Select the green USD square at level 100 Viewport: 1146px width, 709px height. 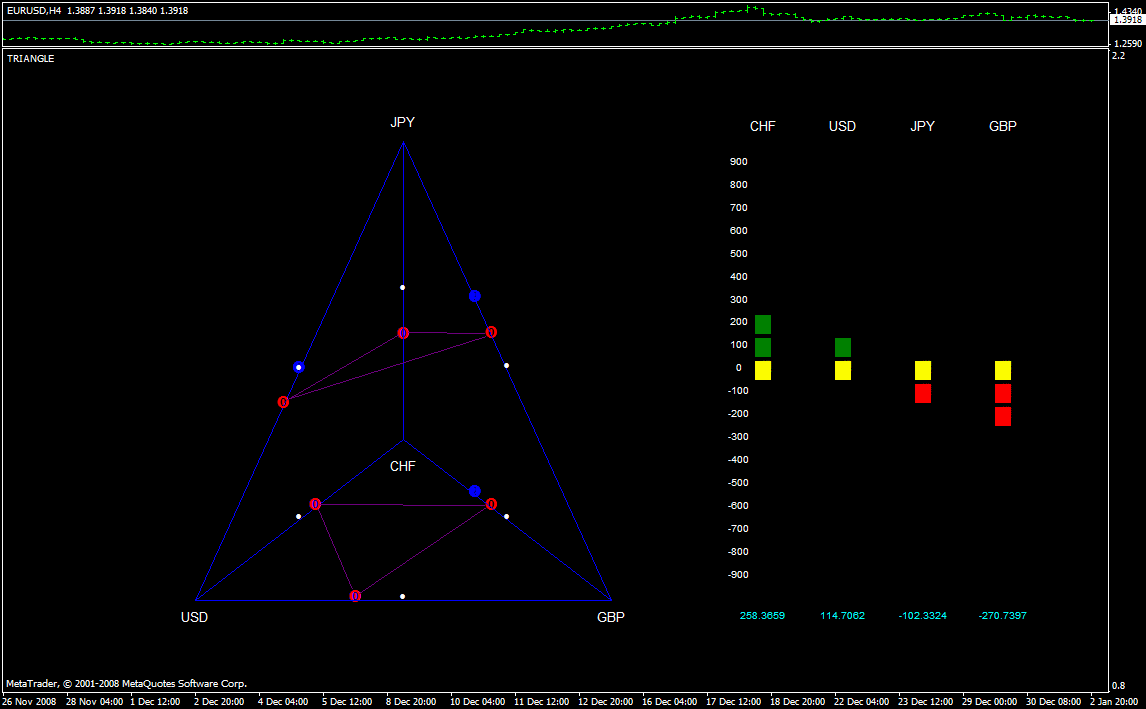tap(843, 347)
